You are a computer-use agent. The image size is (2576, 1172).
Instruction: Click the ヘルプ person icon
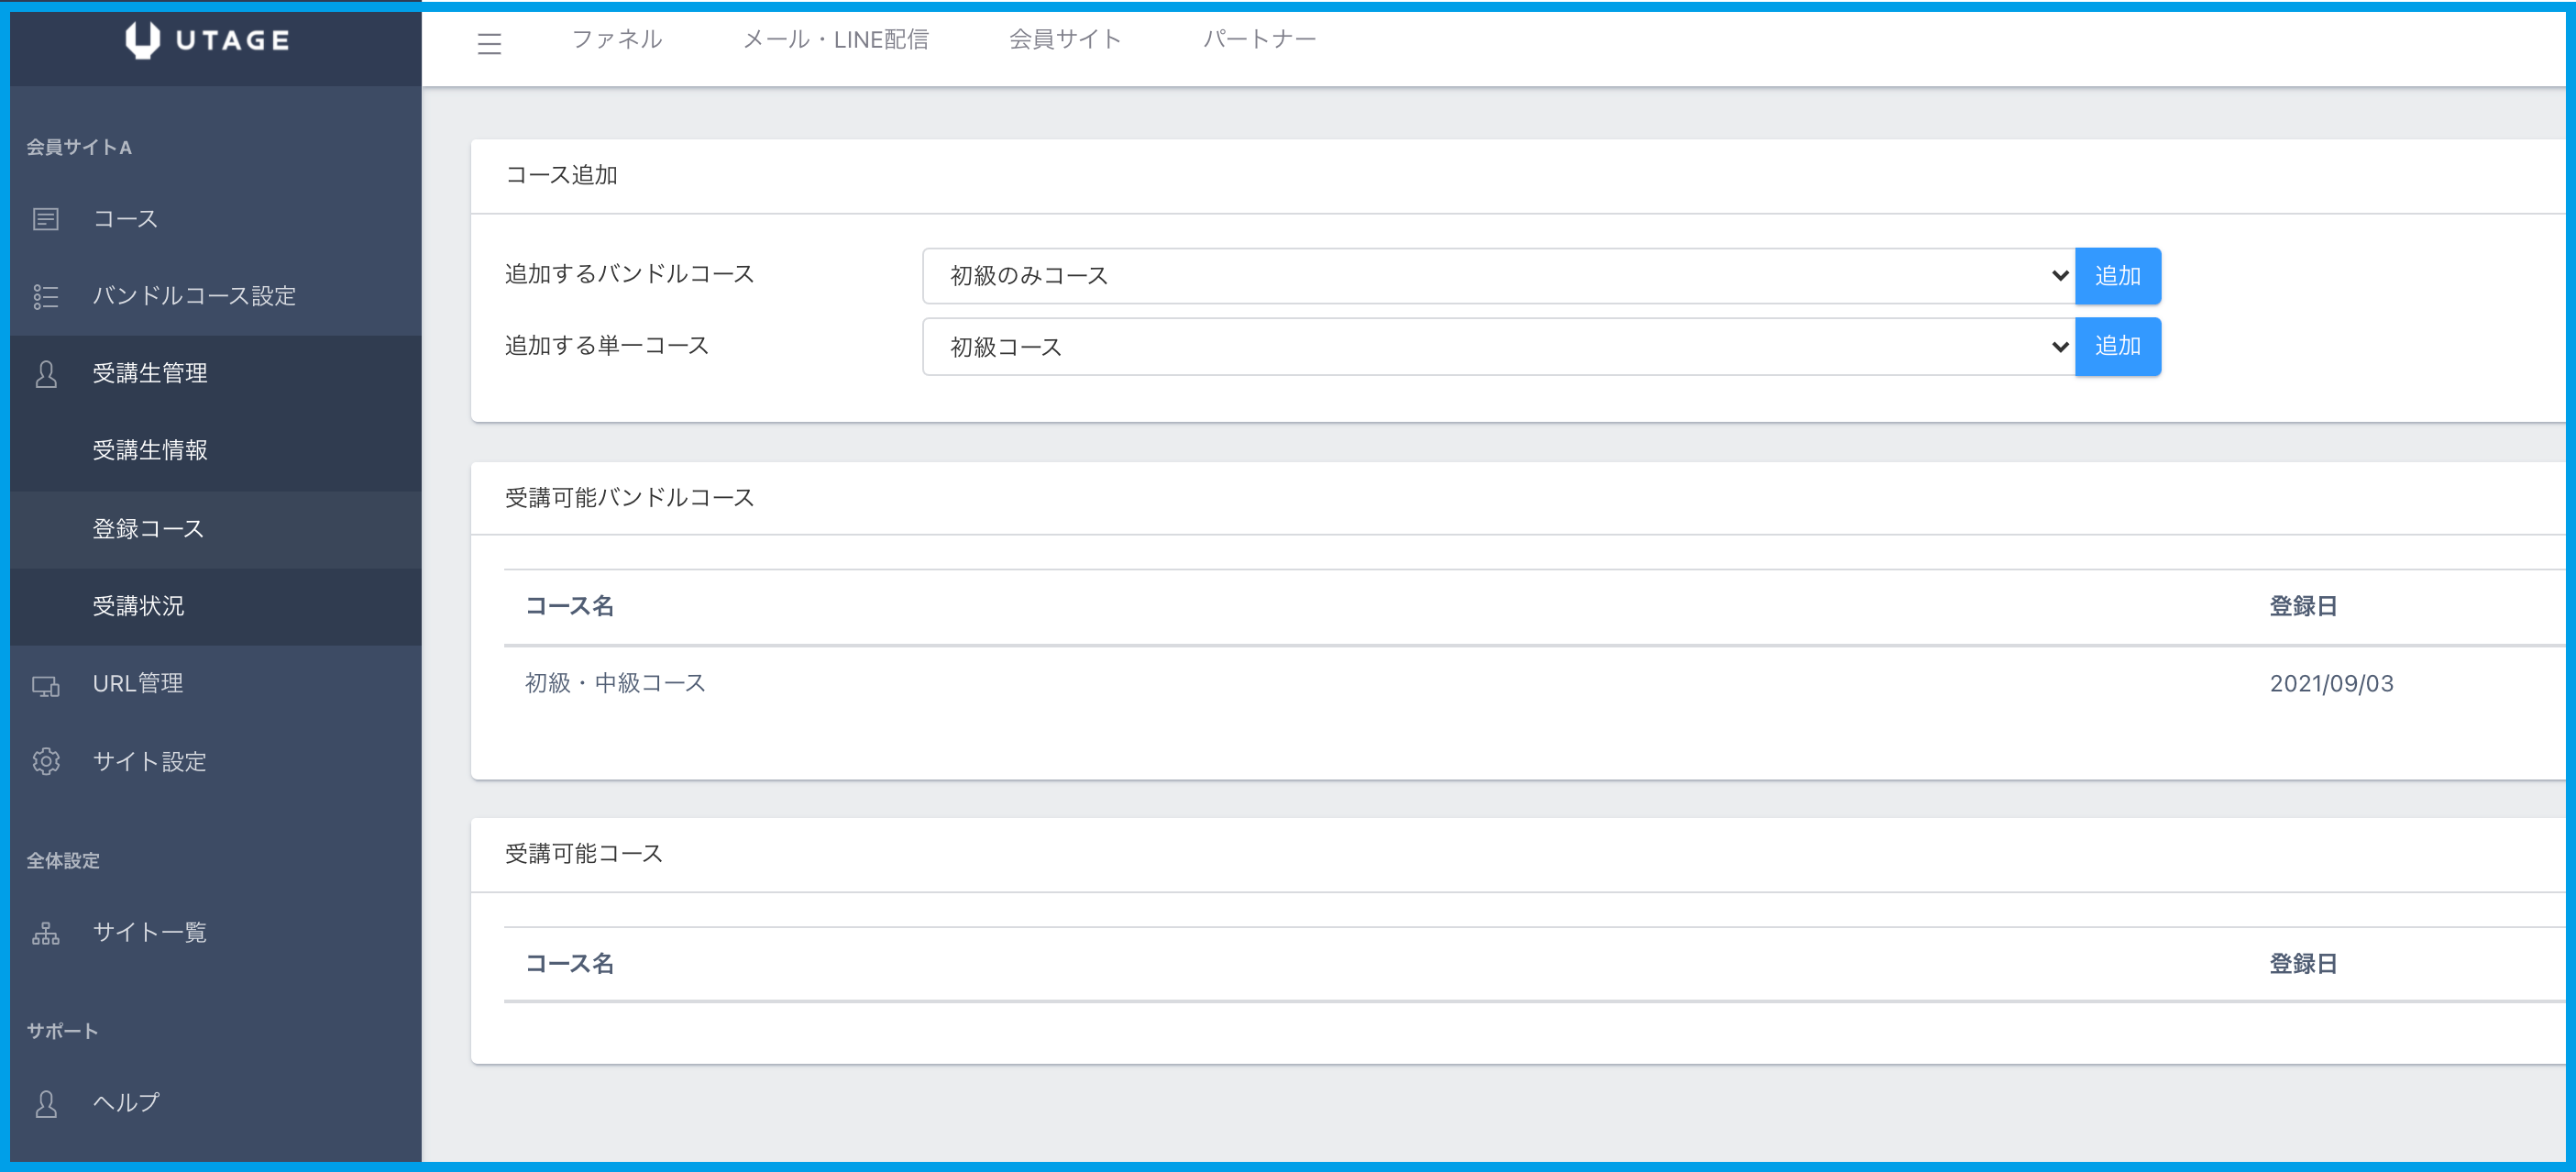[46, 1103]
